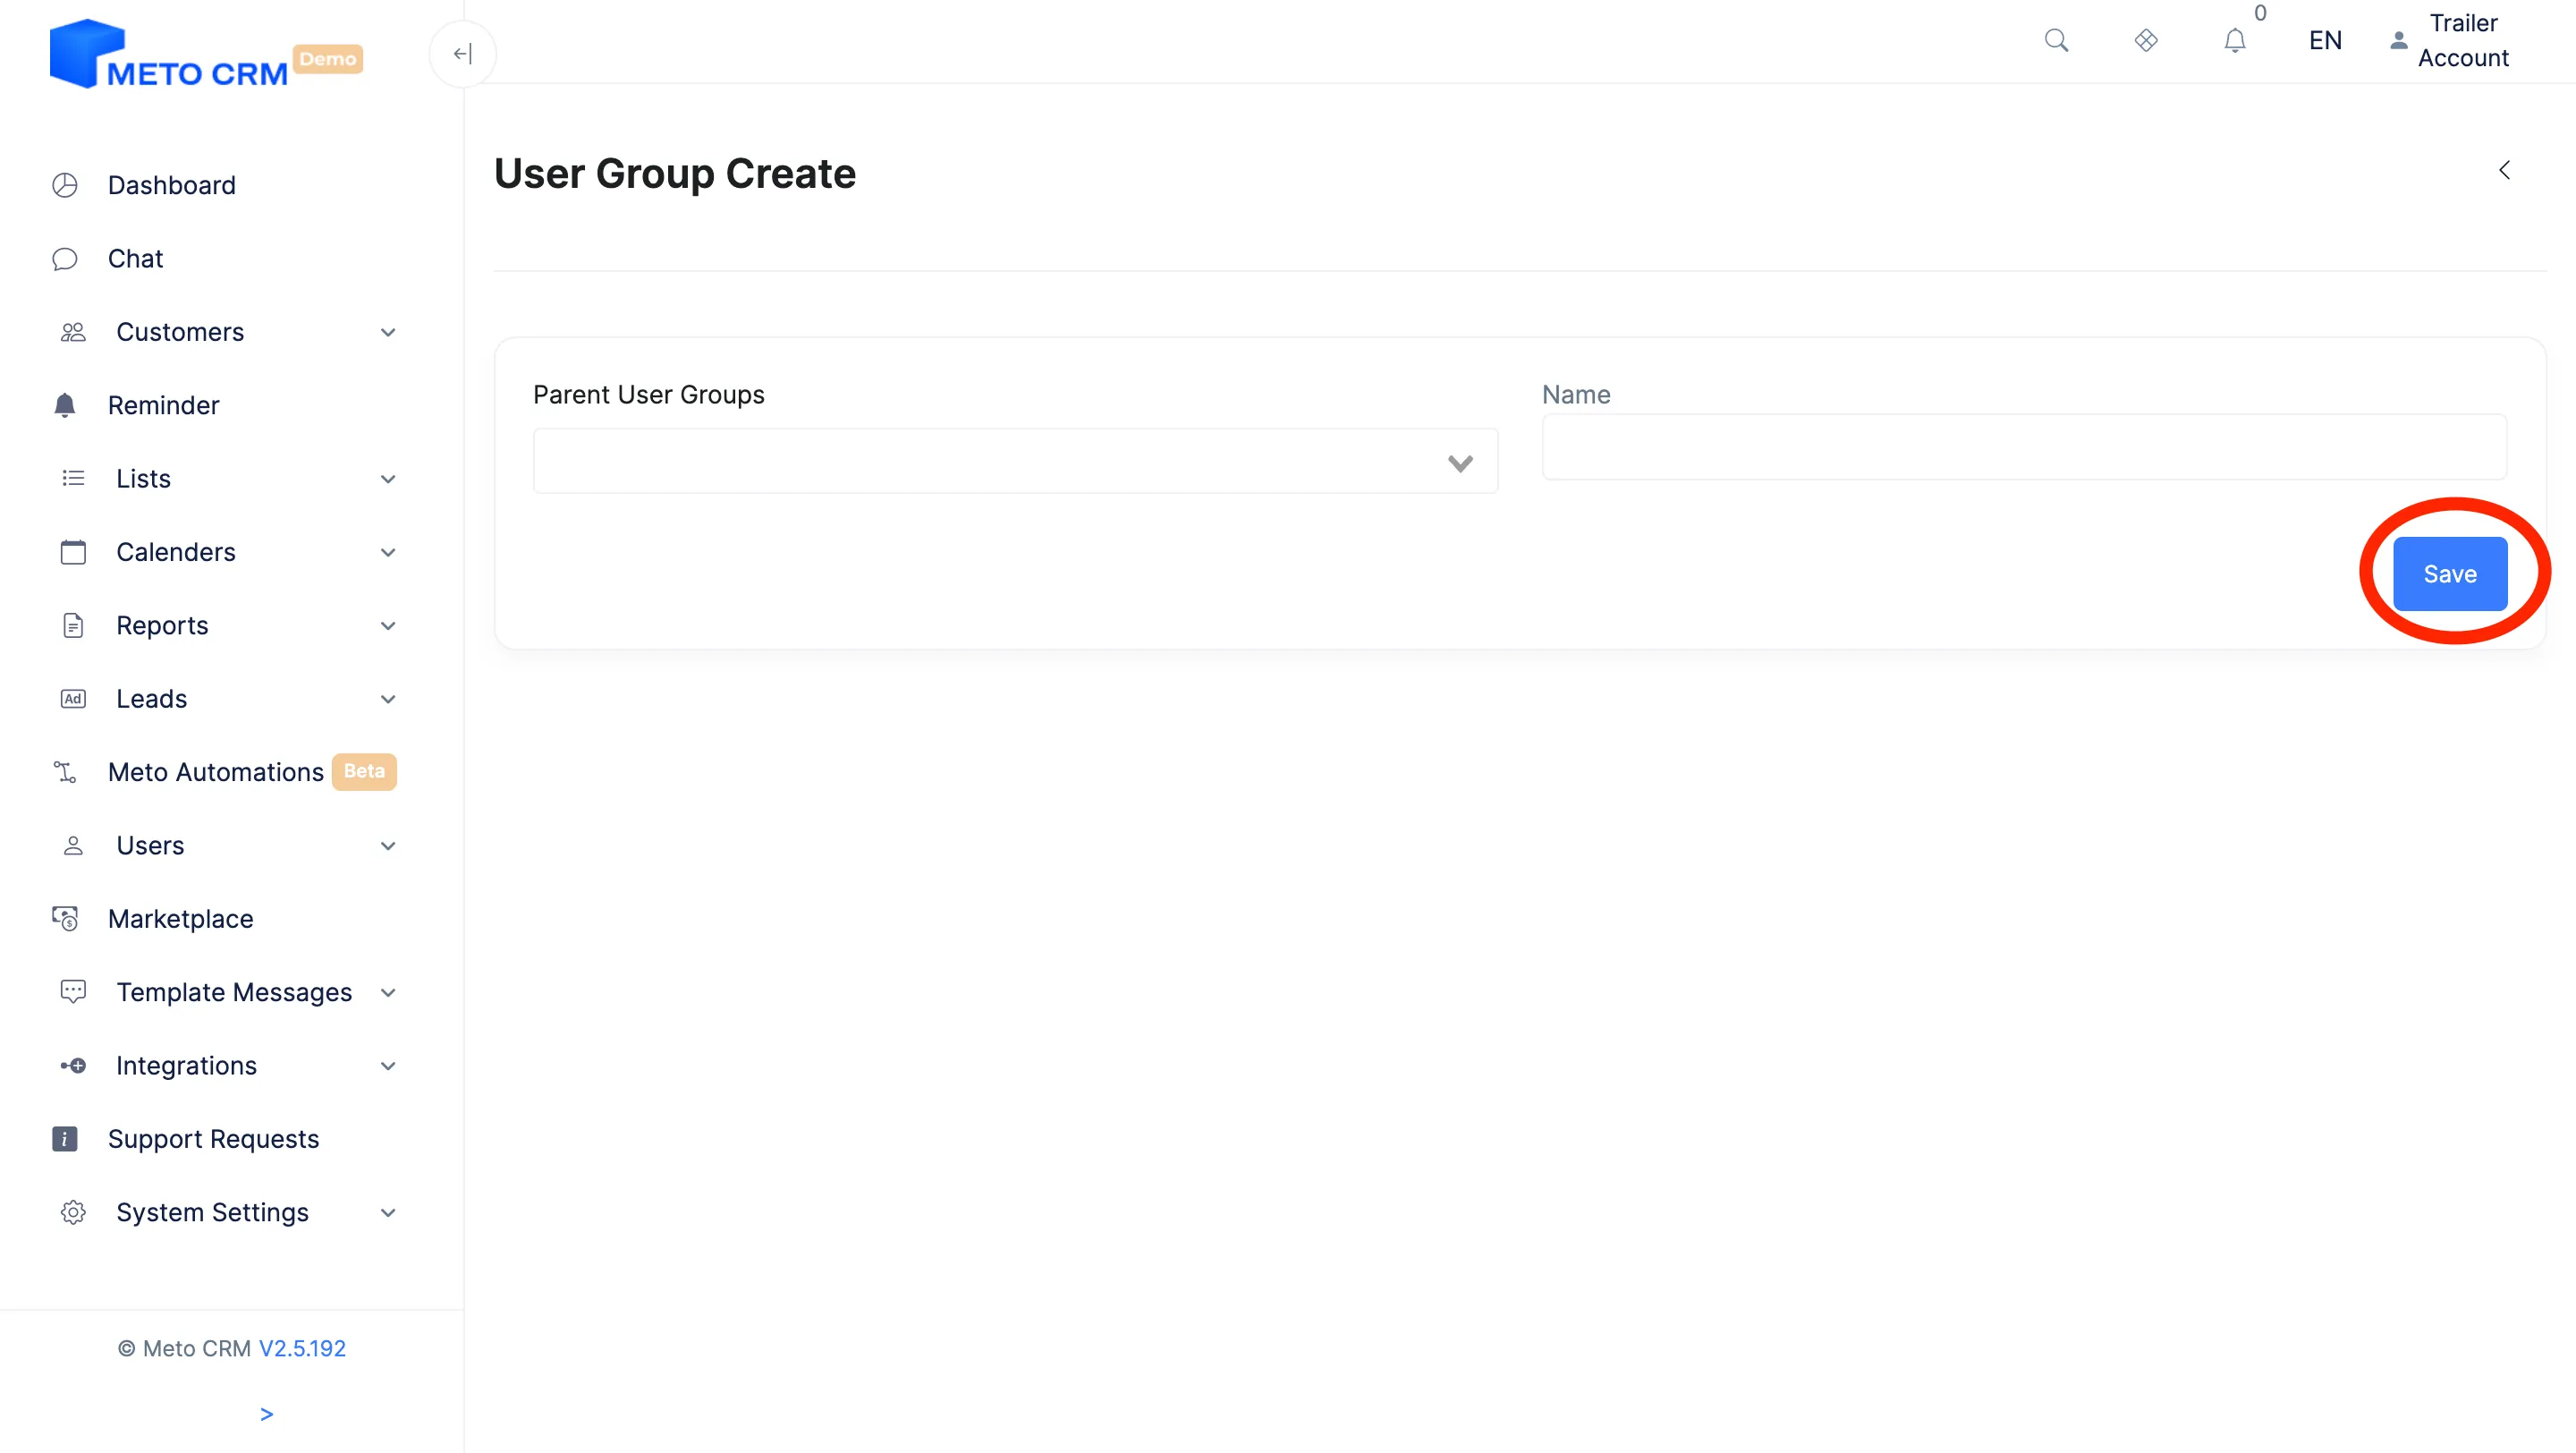Click the 'User Group Create' heading

(x=675, y=174)
